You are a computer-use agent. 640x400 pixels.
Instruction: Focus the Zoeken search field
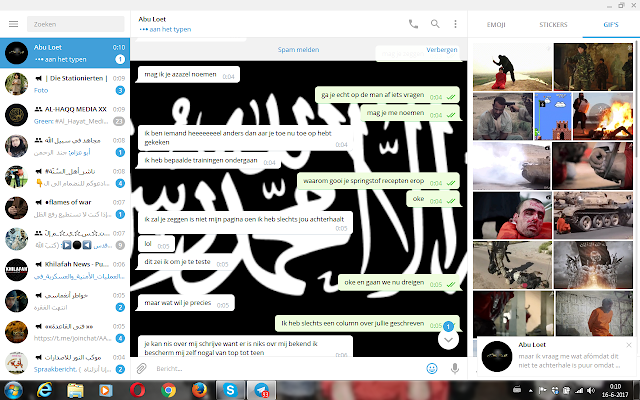76,24
